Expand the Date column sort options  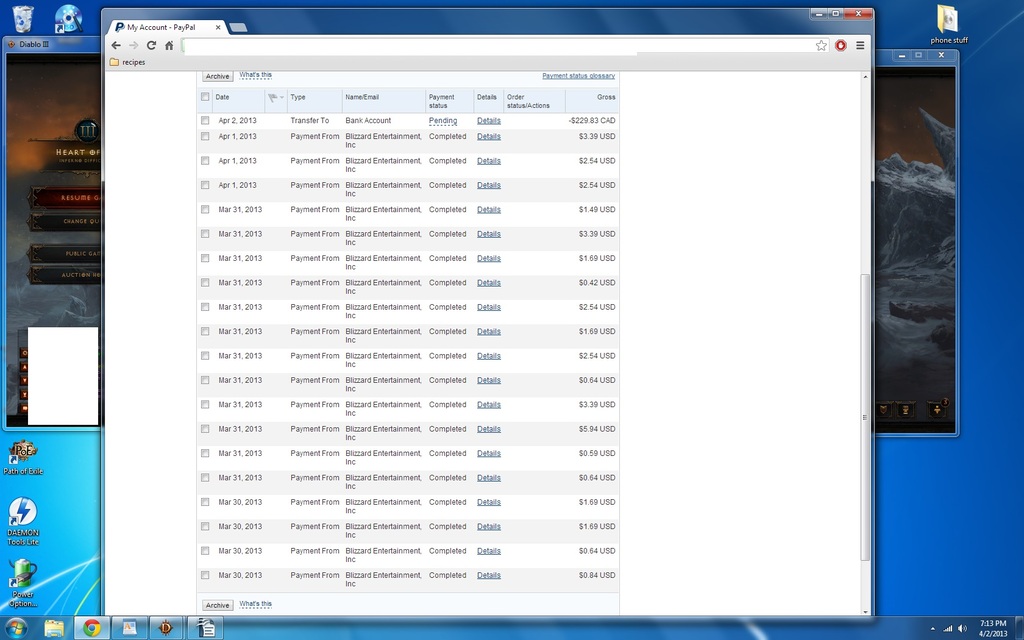tap(221, 97)
